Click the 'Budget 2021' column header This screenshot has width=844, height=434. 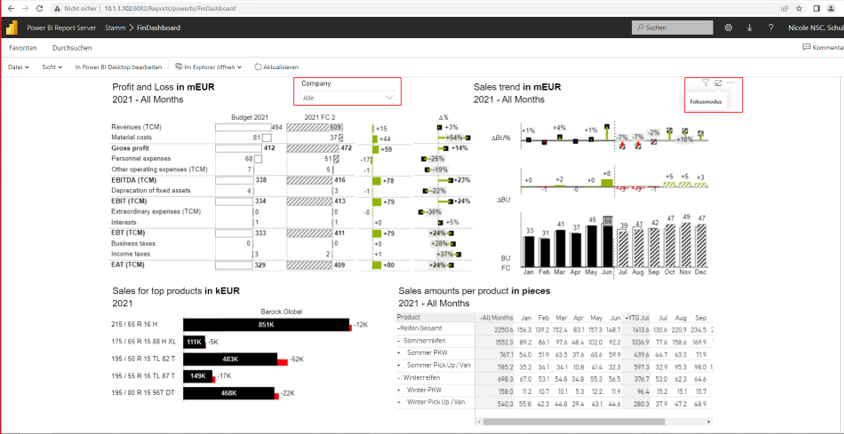click(x=250, y=117)
